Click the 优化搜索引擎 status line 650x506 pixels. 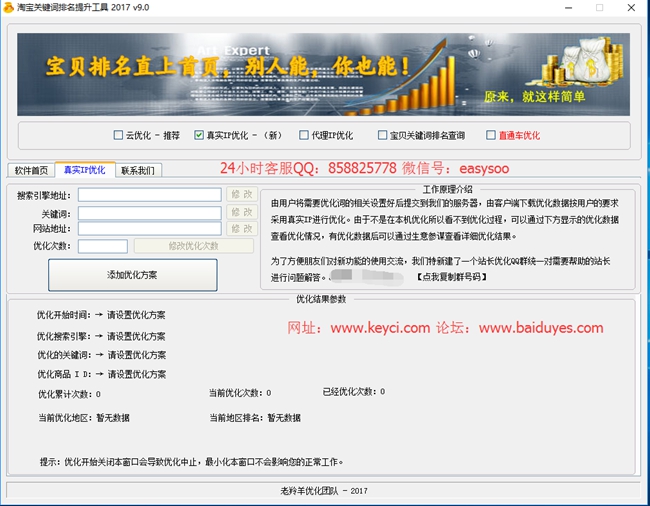[101, 336]
